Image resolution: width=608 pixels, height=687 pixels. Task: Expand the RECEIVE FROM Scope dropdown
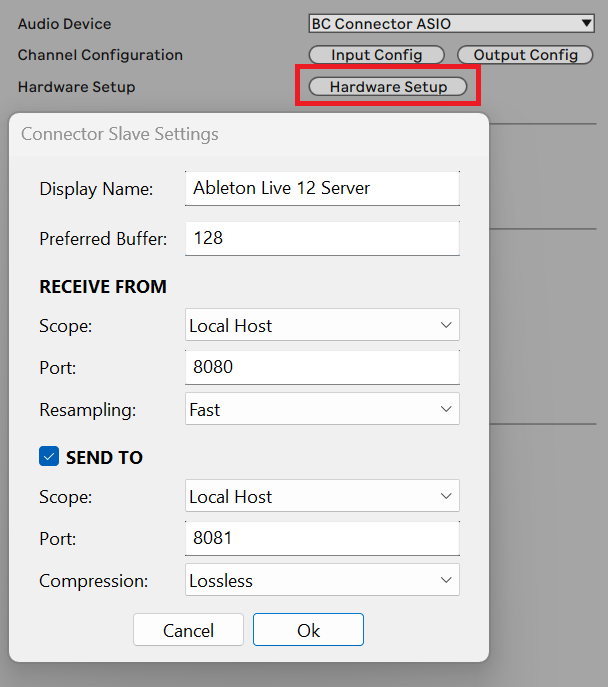click(x=322, y=325)
